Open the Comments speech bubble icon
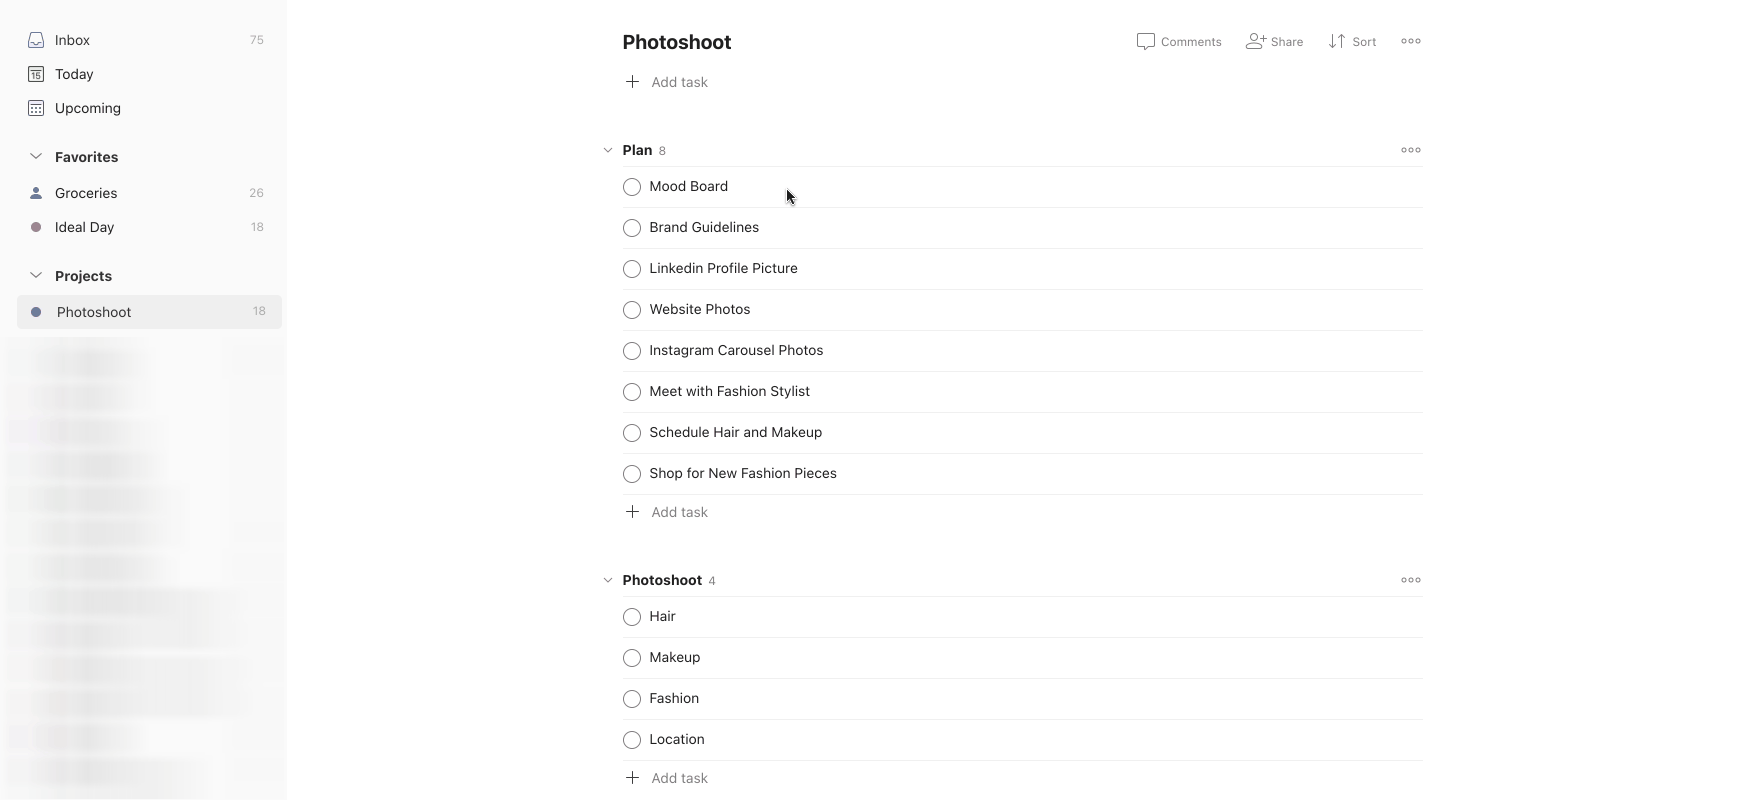The height and width of the screenshot is (800, 1754). 1146,41
